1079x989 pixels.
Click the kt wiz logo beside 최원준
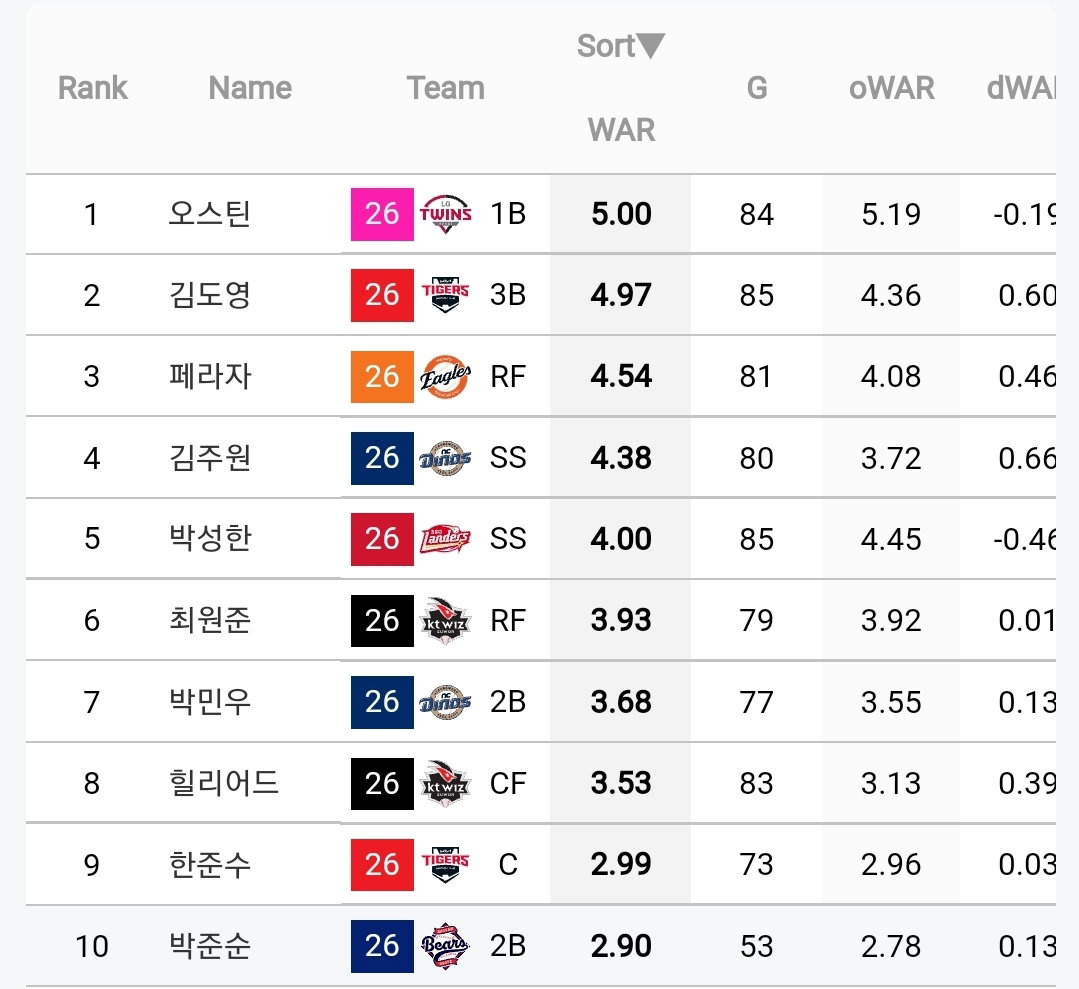tap(445, 620)
